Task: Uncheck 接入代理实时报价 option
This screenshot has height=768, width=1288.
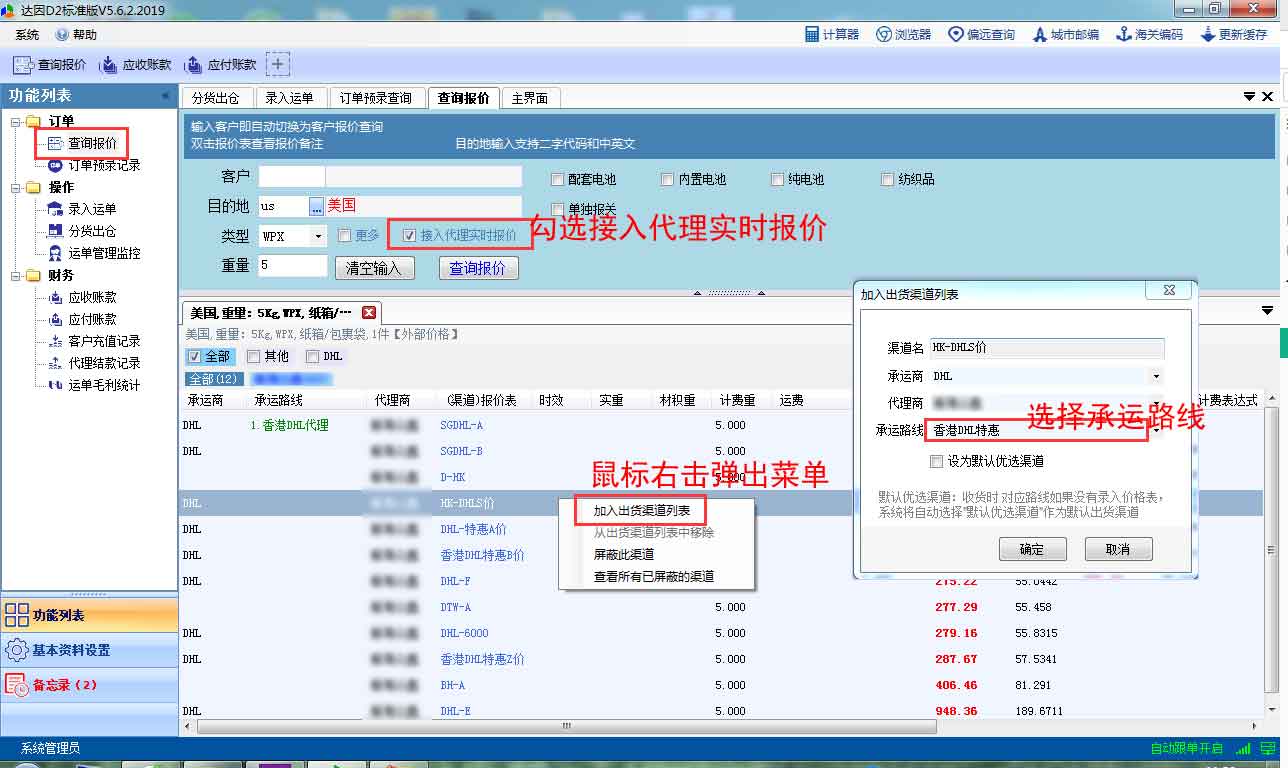Action: [409, 236]
